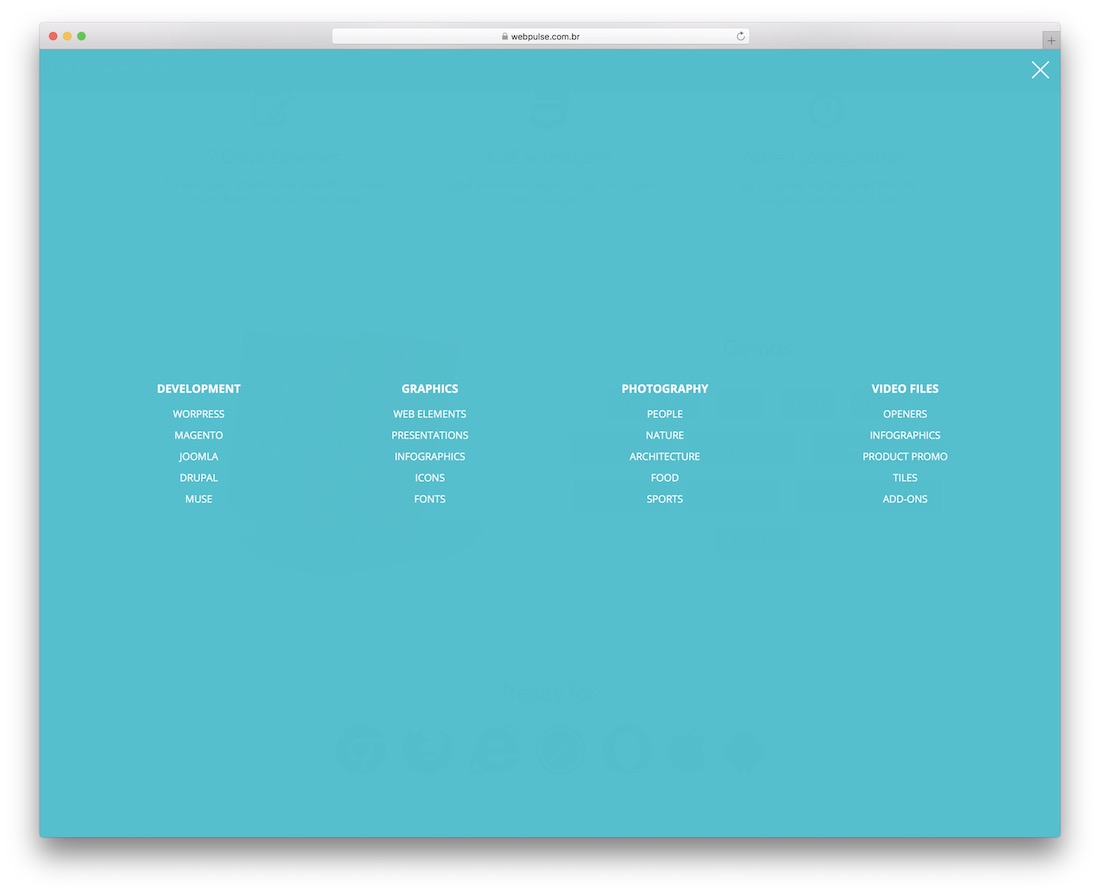This screenshot has width=1100, height=894.
Task: Go to the Worpress link
Action: (199, 414)
